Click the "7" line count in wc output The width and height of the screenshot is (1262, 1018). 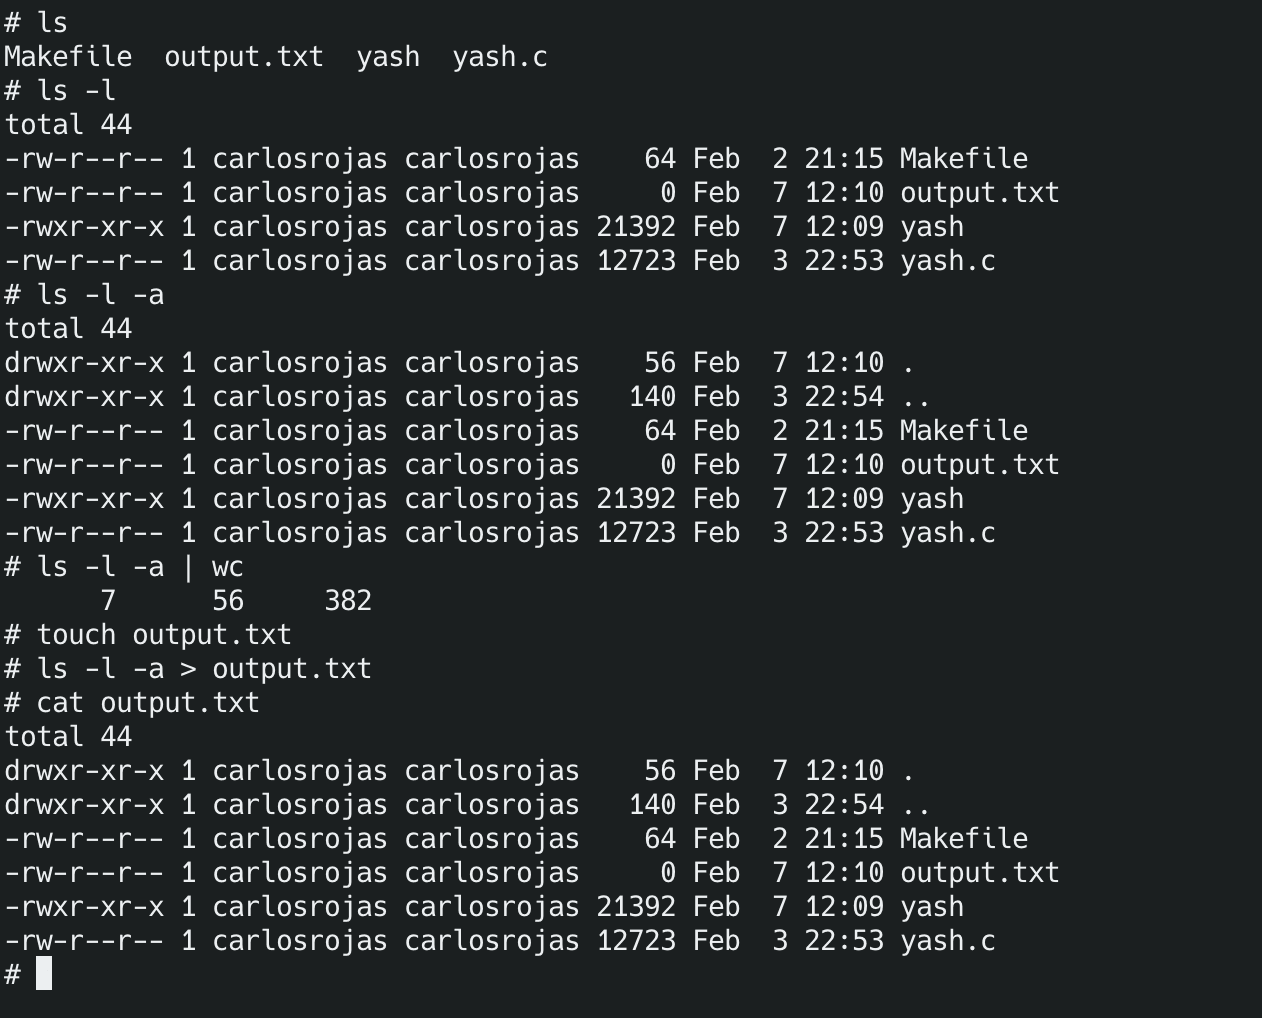tap(108, 601)
